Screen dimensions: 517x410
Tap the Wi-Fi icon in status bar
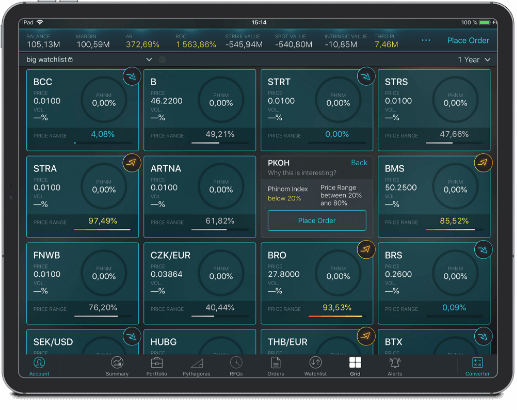40,22
